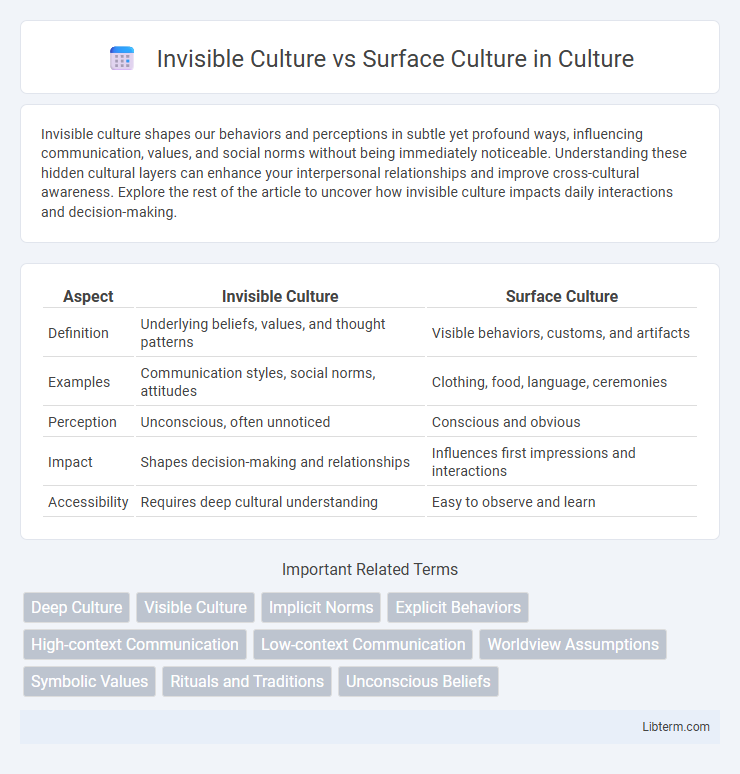The width and height of the screenshot is (740, 774).
Task: Click 'Shapes decision-making and relationships' cell
Action: click(280, 462)
